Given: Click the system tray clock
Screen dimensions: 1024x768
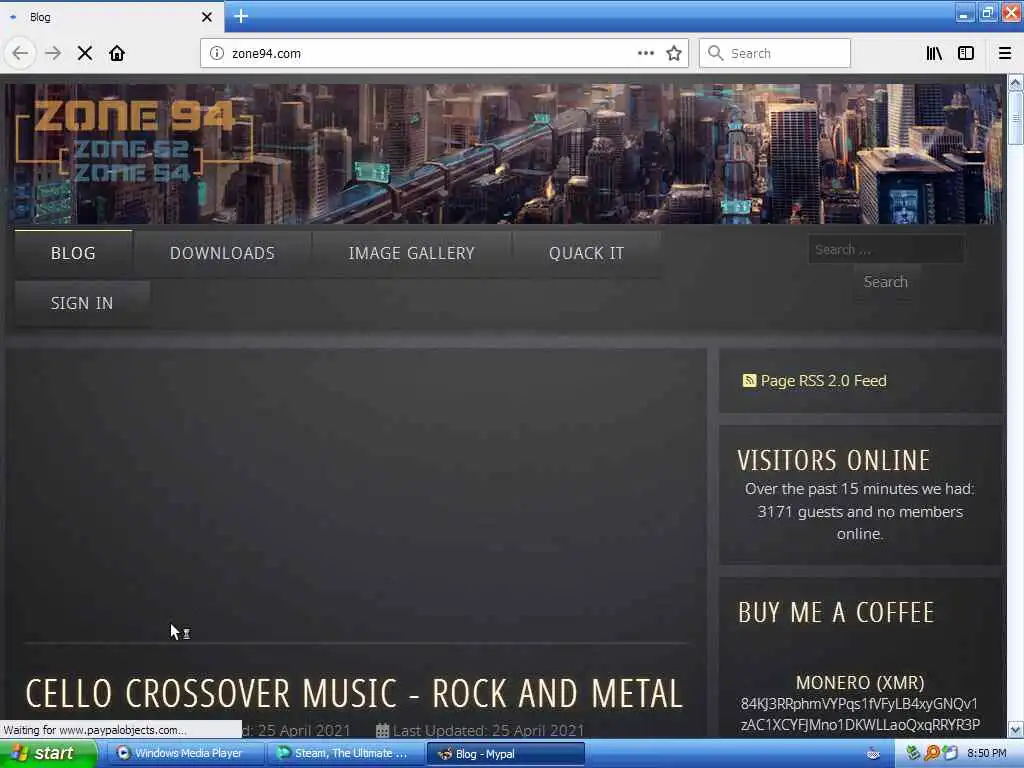Looking at the screenshot, I should click(987, 754).
